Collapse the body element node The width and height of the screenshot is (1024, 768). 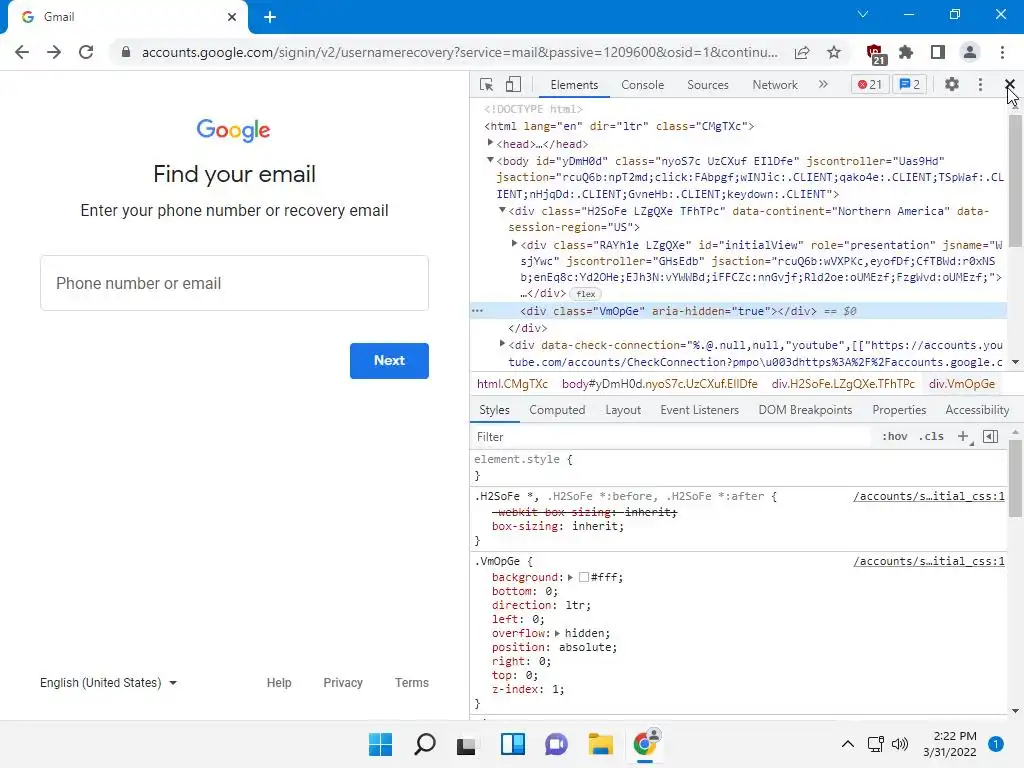(490, 160)
